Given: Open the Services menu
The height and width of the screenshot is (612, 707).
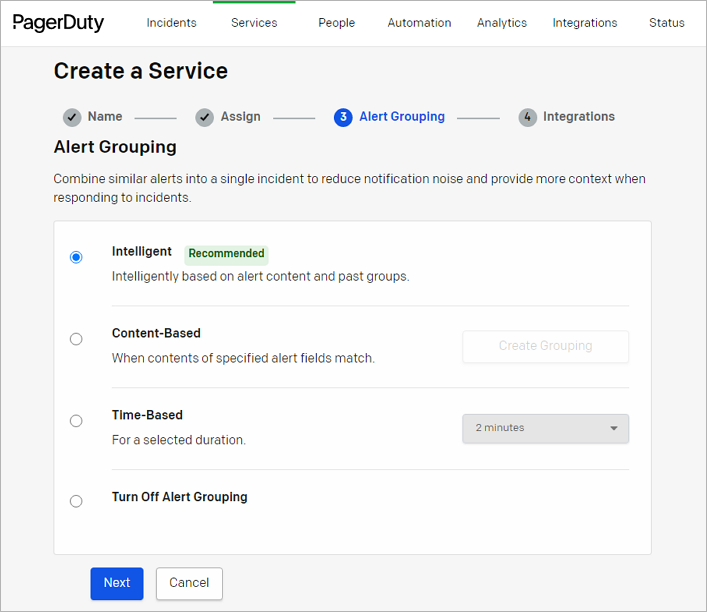Looking at the screenshot, I should click(x=254, y=23).
